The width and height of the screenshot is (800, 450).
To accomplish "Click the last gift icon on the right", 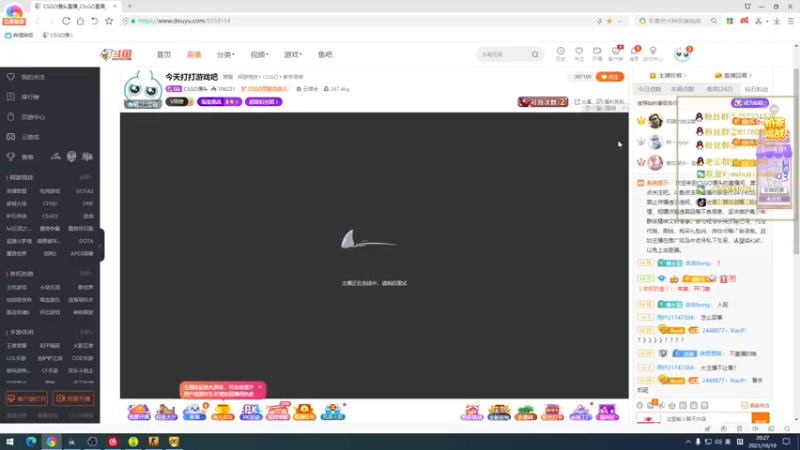I will click(607, 411).
